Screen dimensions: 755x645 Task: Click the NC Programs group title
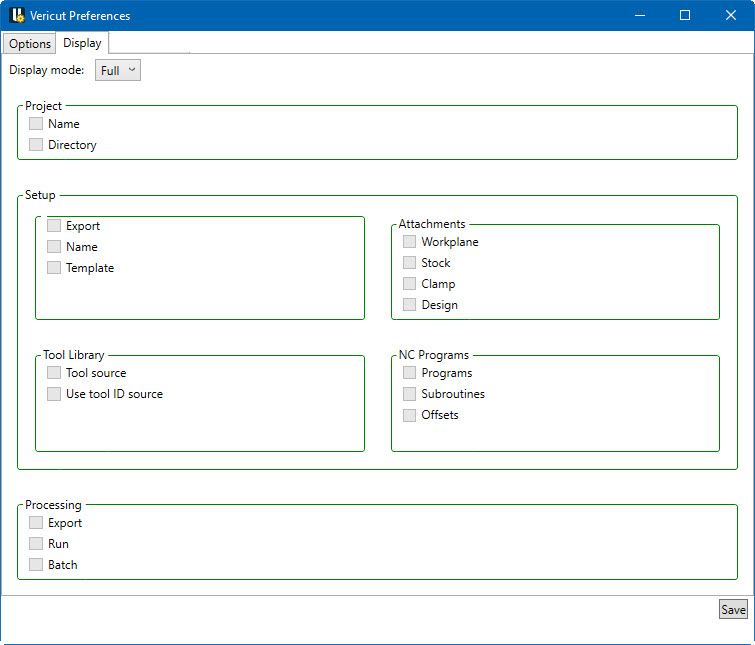(x=434, y=355)
